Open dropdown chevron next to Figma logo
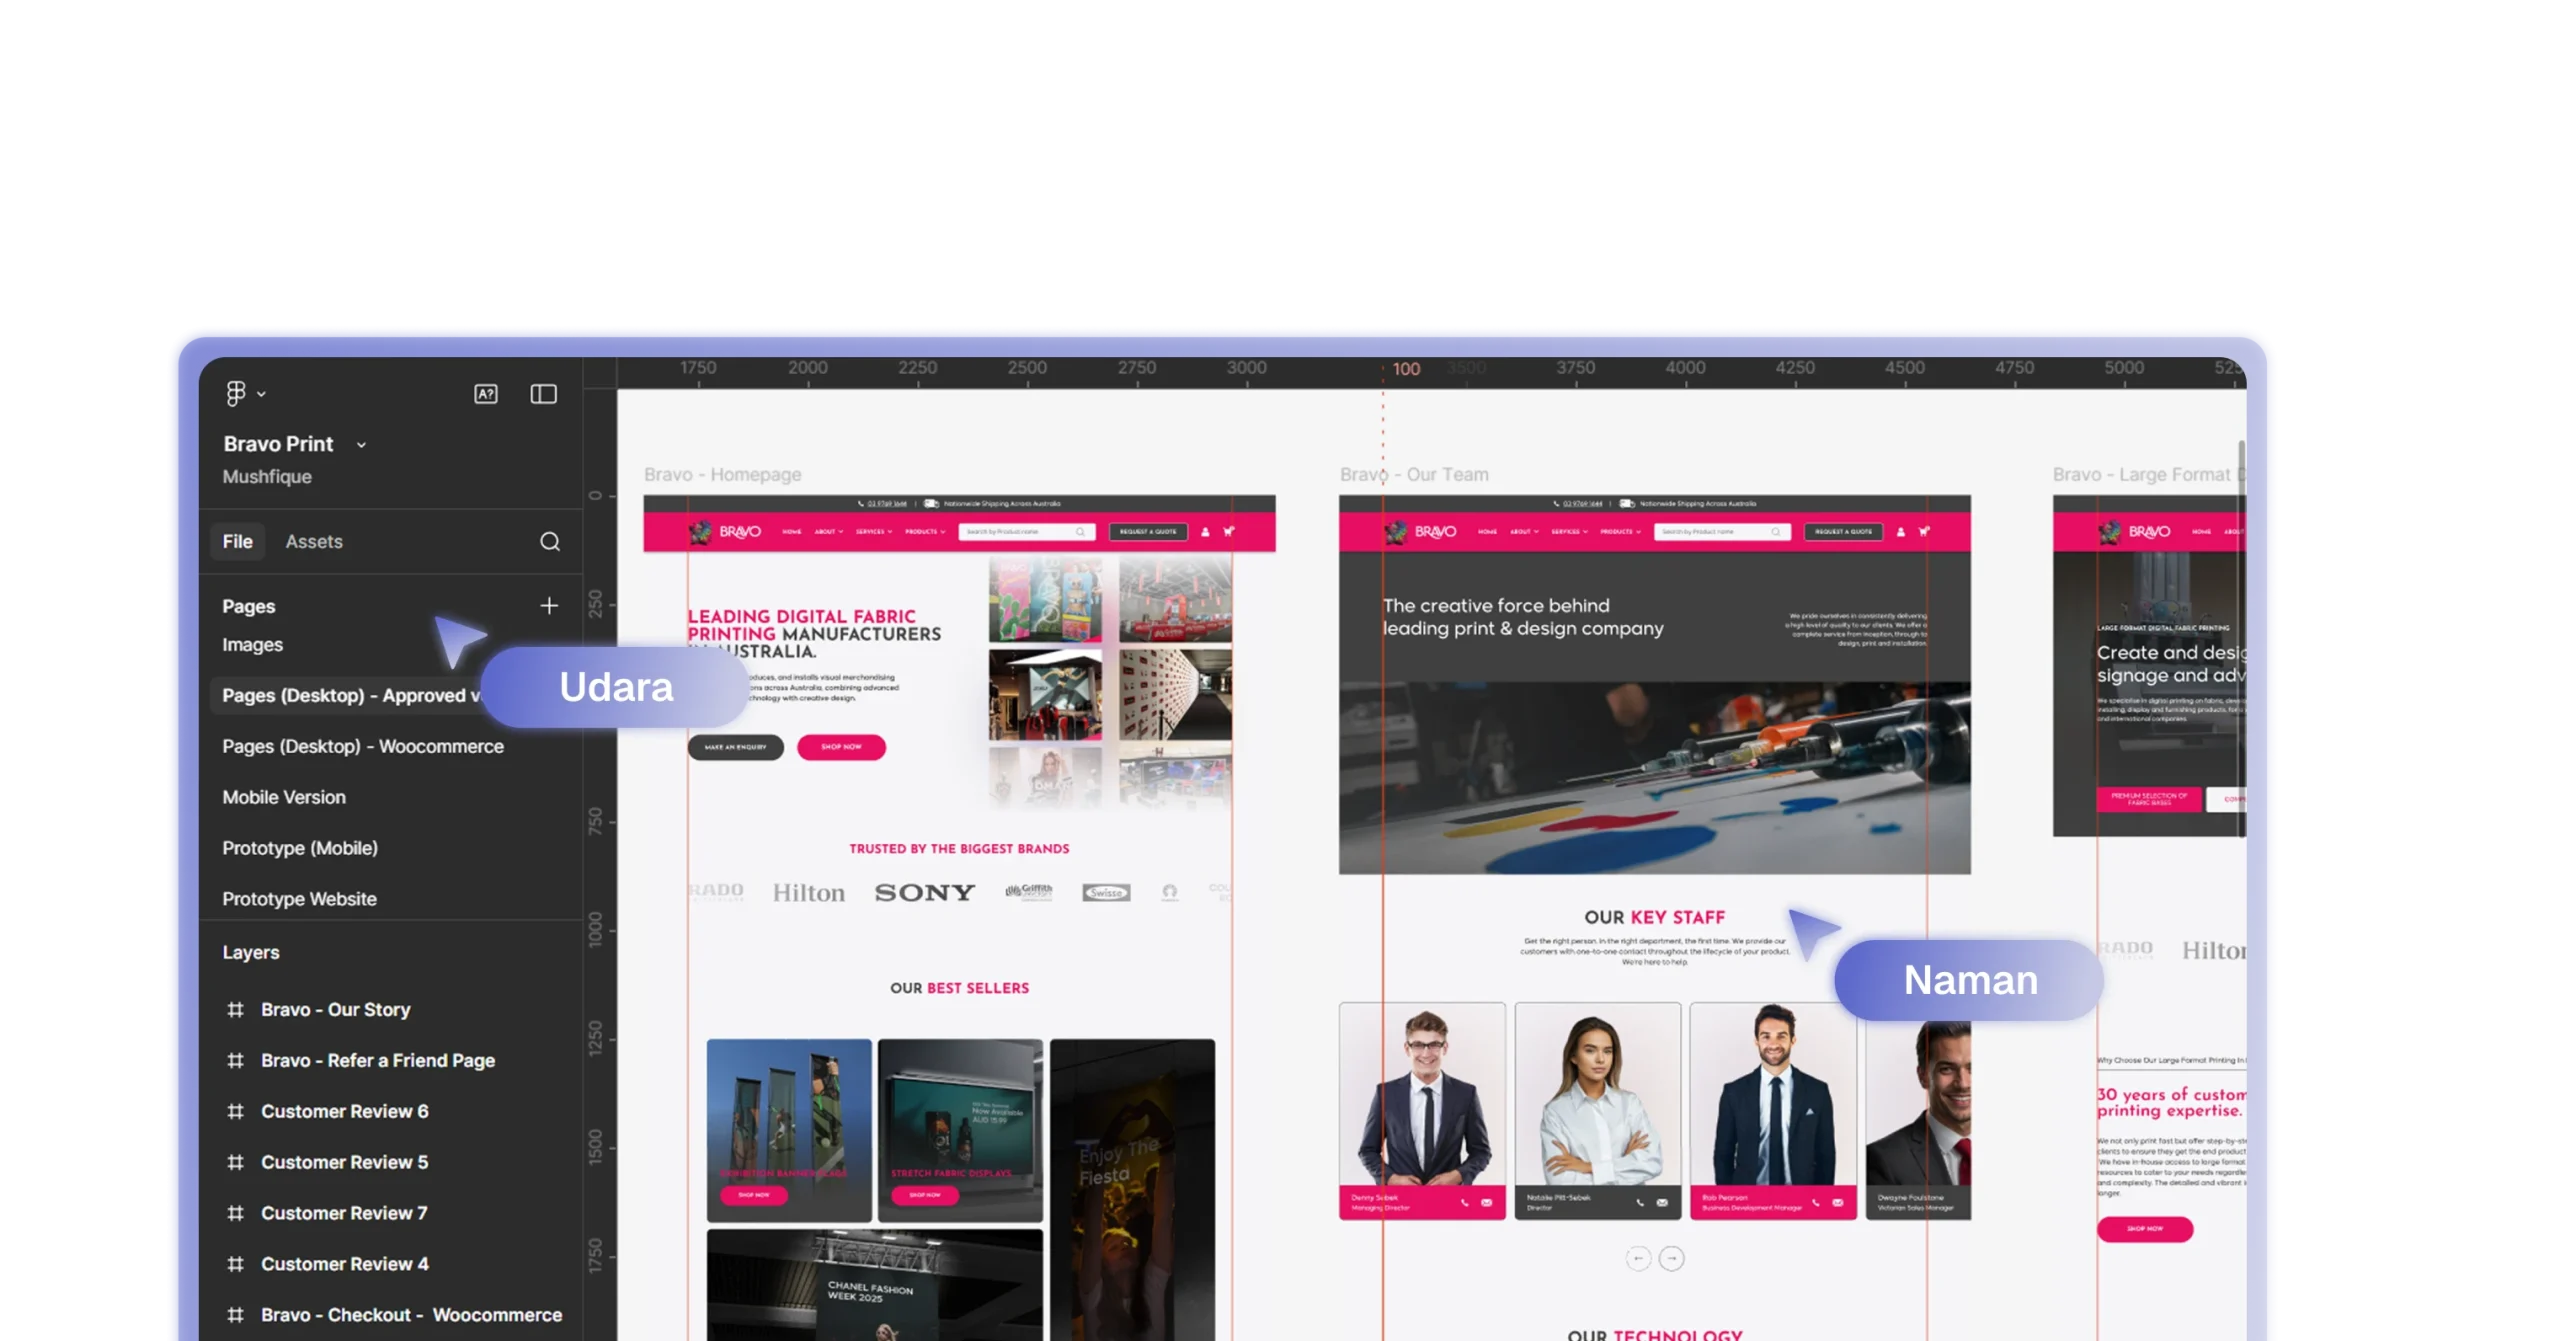Viewport: 2560px width, 1341px height. point(262,395)
